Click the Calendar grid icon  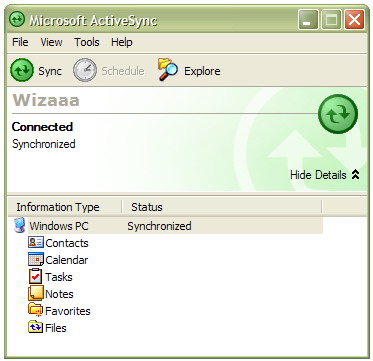click(x=36, y=259)
